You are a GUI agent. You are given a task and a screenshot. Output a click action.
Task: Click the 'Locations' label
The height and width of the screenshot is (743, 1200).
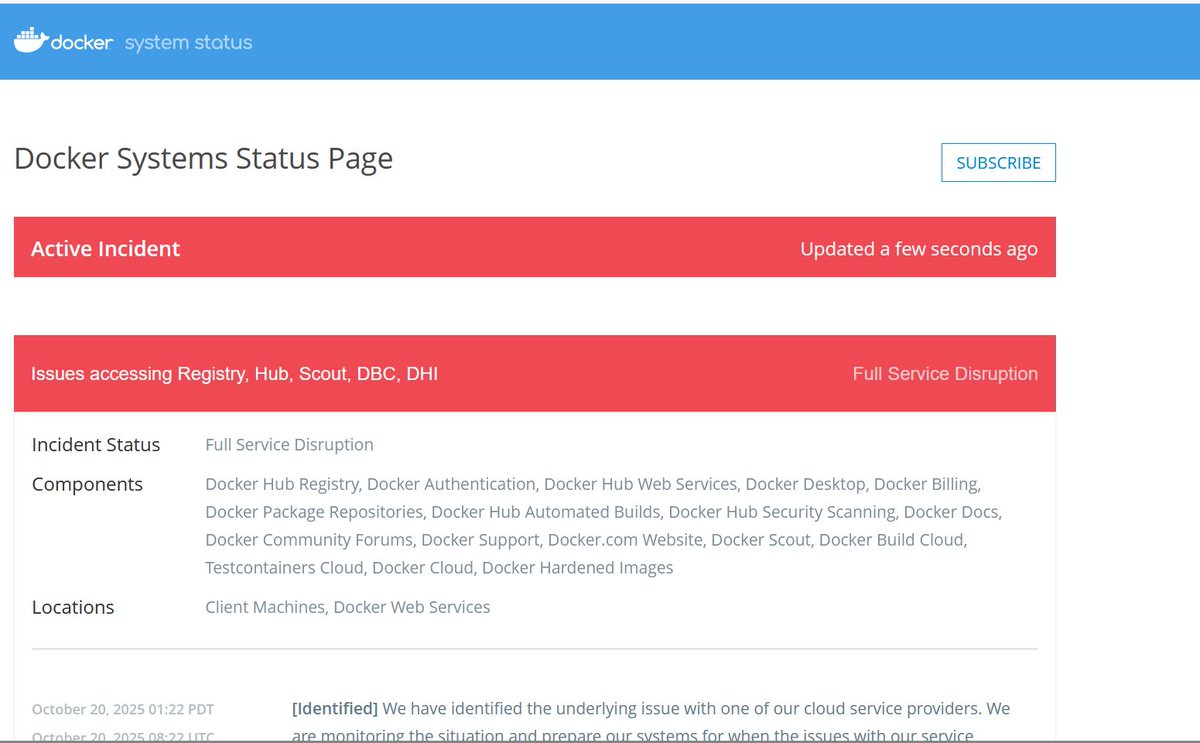[73, 607]
